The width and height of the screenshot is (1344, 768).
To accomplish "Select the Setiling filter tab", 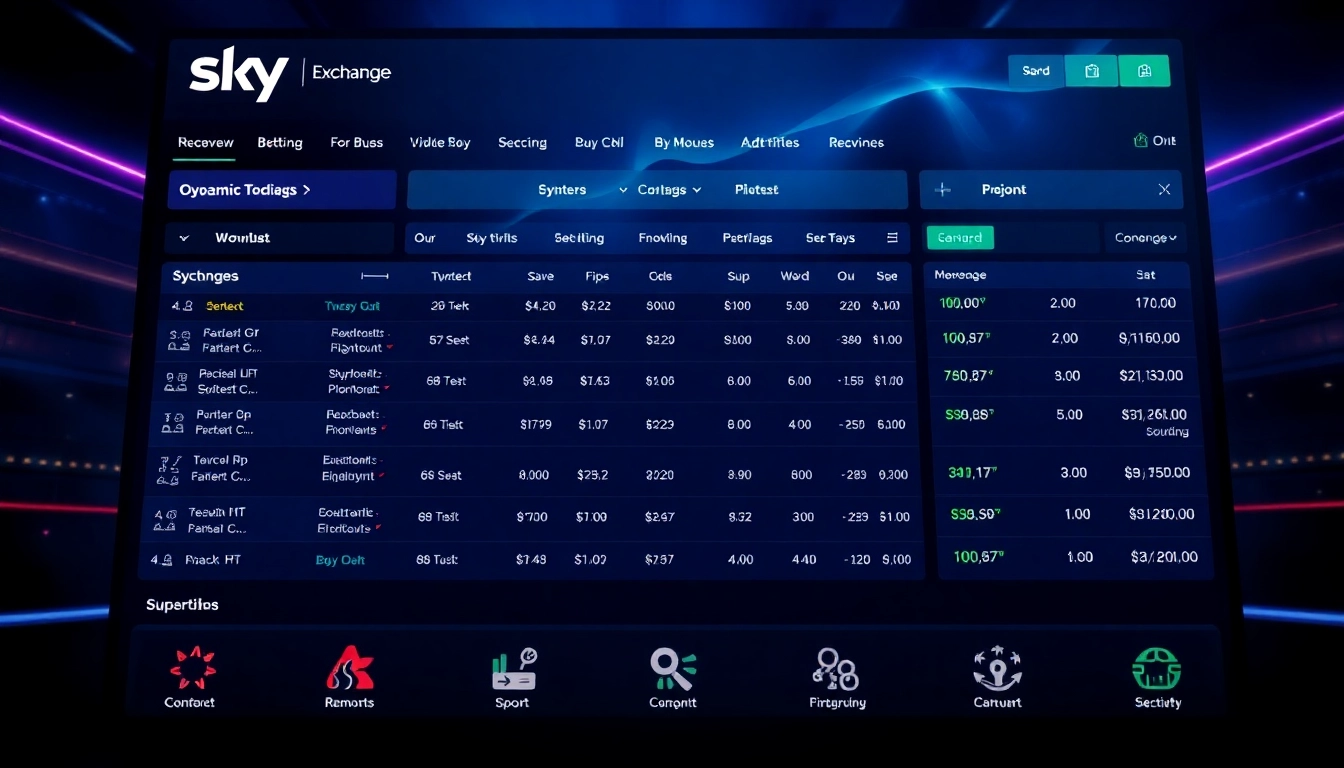I will 579,238.
